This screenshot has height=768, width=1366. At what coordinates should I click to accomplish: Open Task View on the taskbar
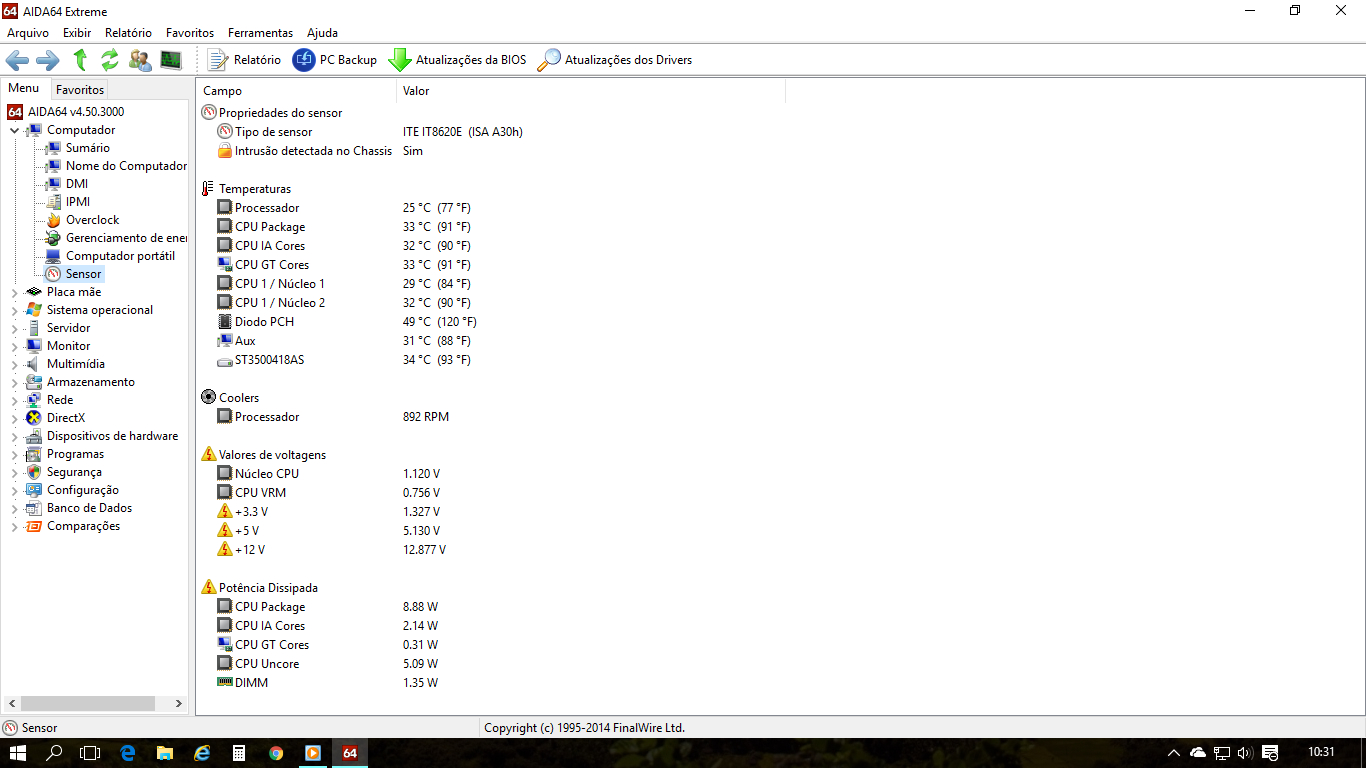[91, 753]
